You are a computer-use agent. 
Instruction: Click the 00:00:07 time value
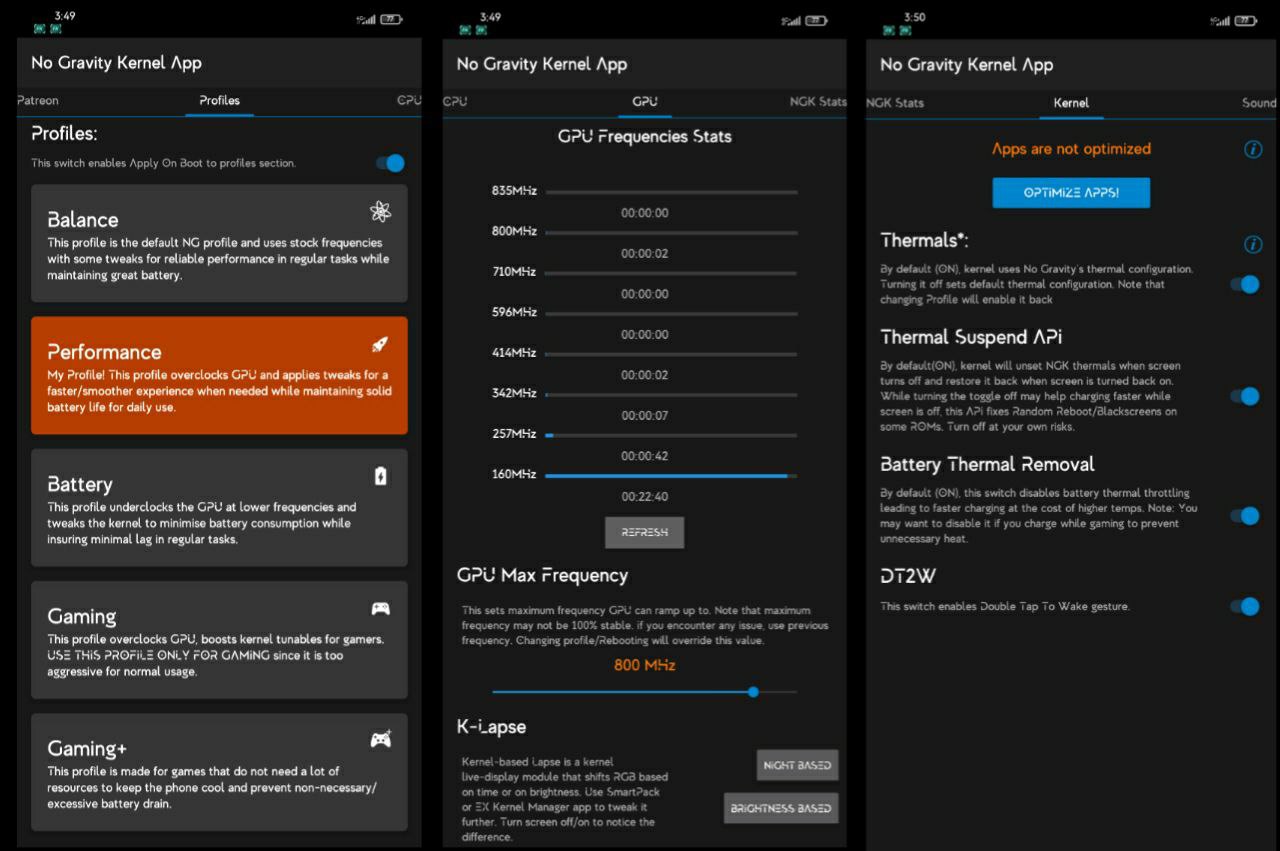pyautogui.click(x=645, y=415)
